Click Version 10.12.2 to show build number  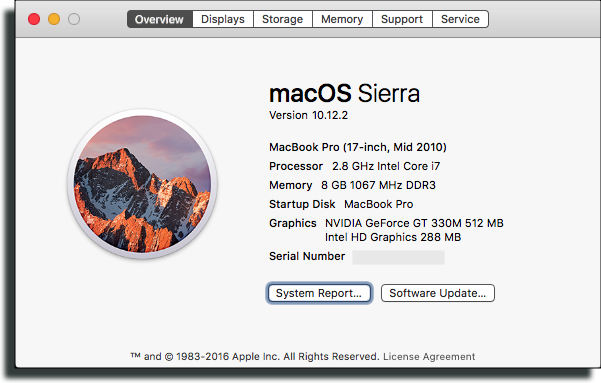click(x=309, y=115)
